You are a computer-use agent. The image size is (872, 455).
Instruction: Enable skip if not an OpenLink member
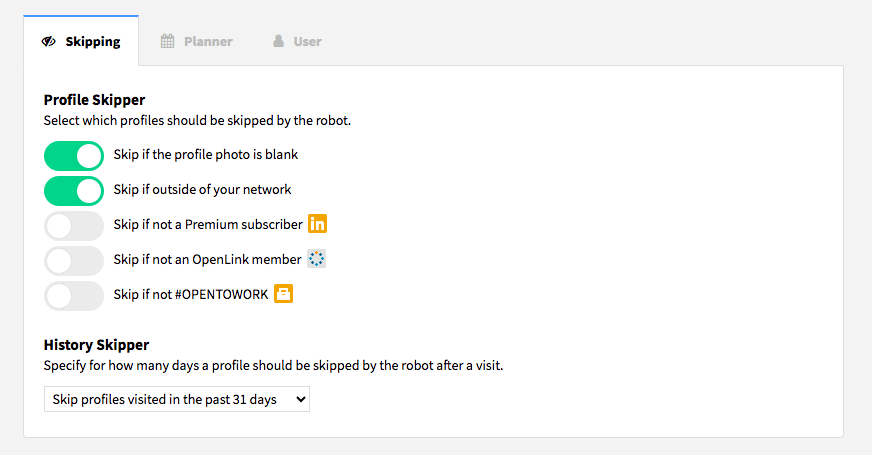[x=74, y=261]
